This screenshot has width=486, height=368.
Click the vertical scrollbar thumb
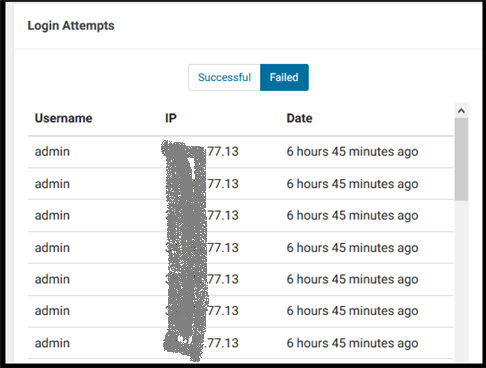[461, 159]
